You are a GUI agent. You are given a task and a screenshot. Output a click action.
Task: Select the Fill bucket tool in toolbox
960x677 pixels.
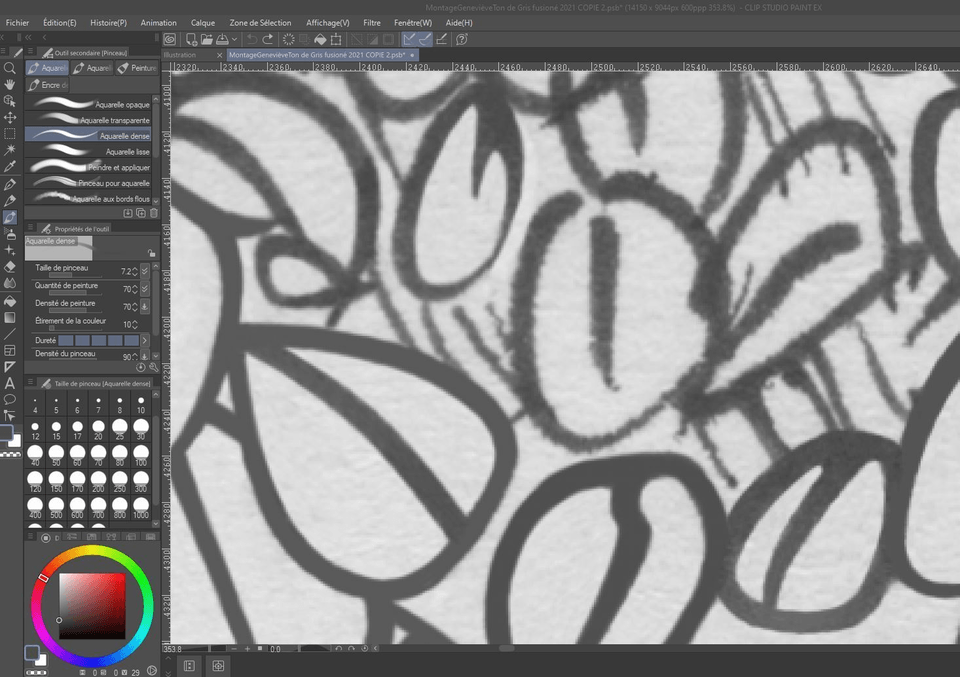[10, 300]
